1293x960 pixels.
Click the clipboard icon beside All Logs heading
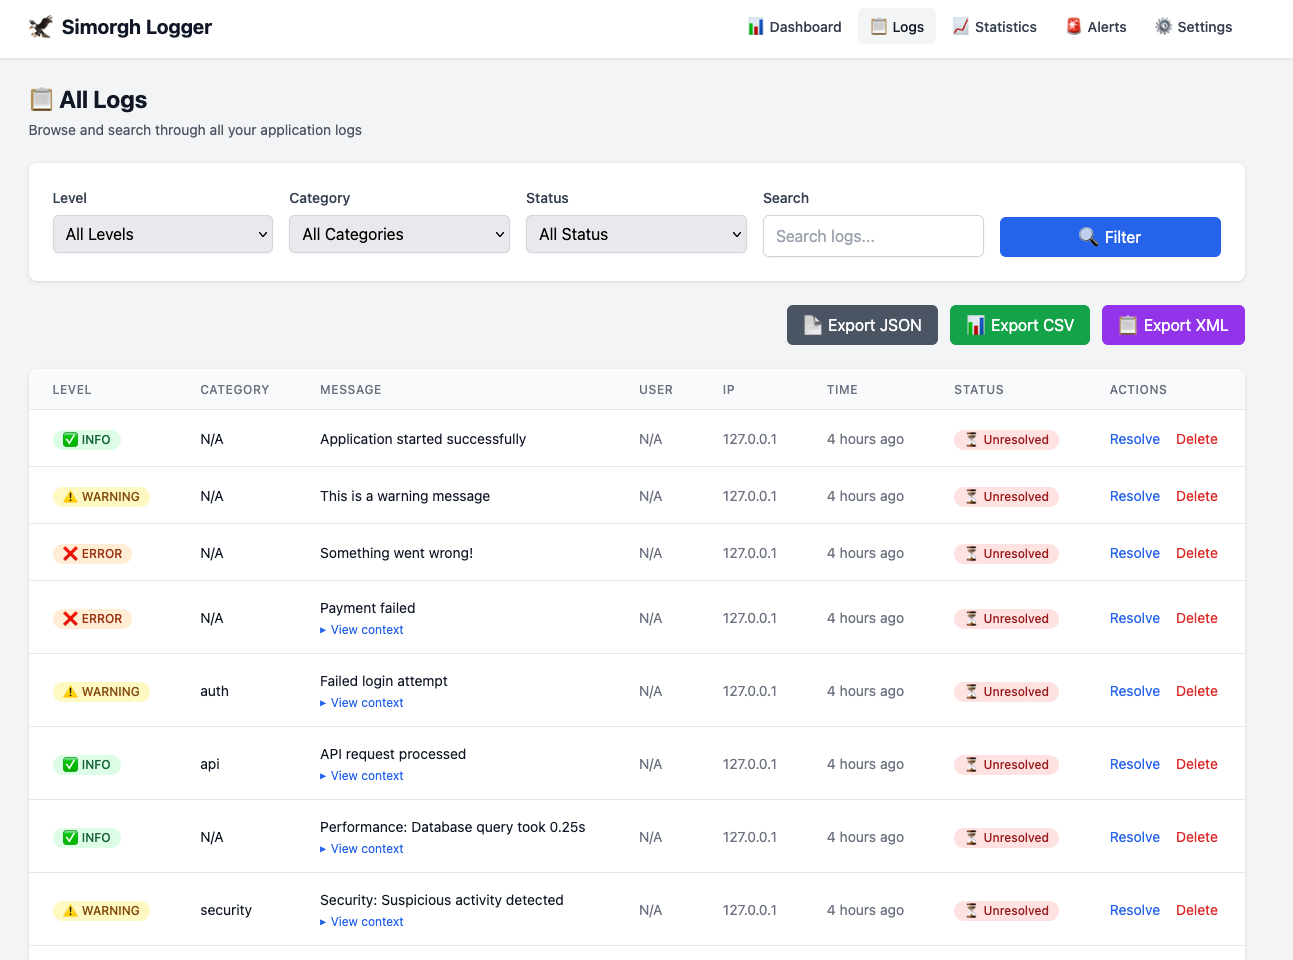coord(41,99)
